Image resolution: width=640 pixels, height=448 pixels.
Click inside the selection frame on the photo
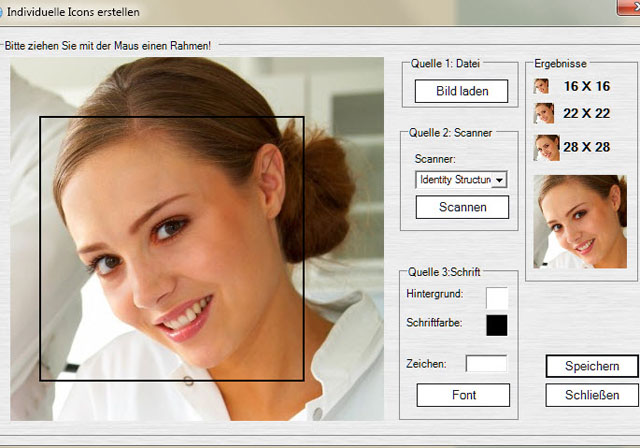tap(171, 249)
